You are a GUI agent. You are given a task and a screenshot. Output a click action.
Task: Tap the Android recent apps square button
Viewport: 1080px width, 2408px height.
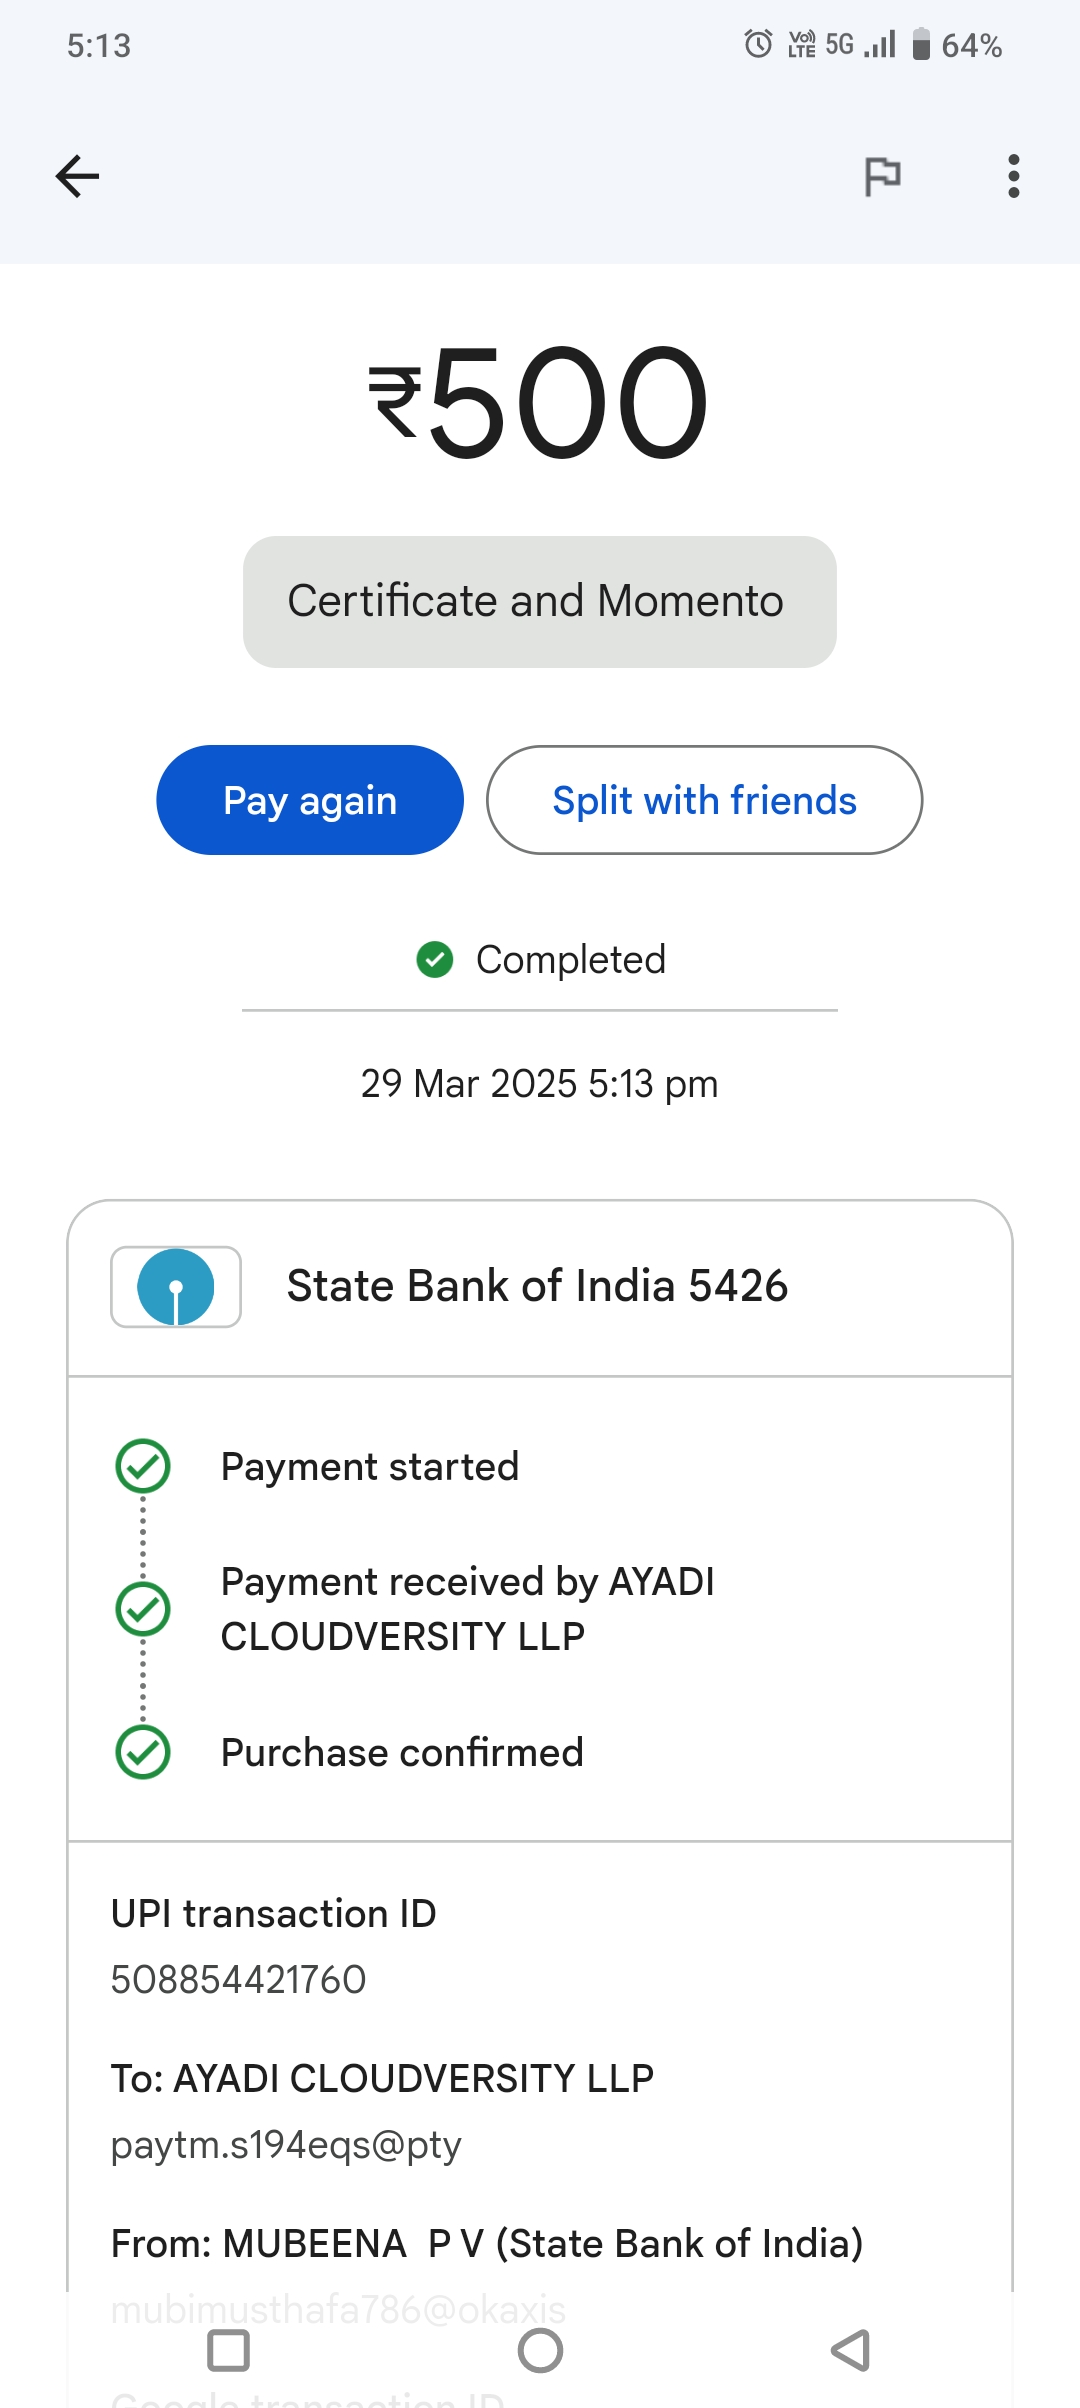228,2350
